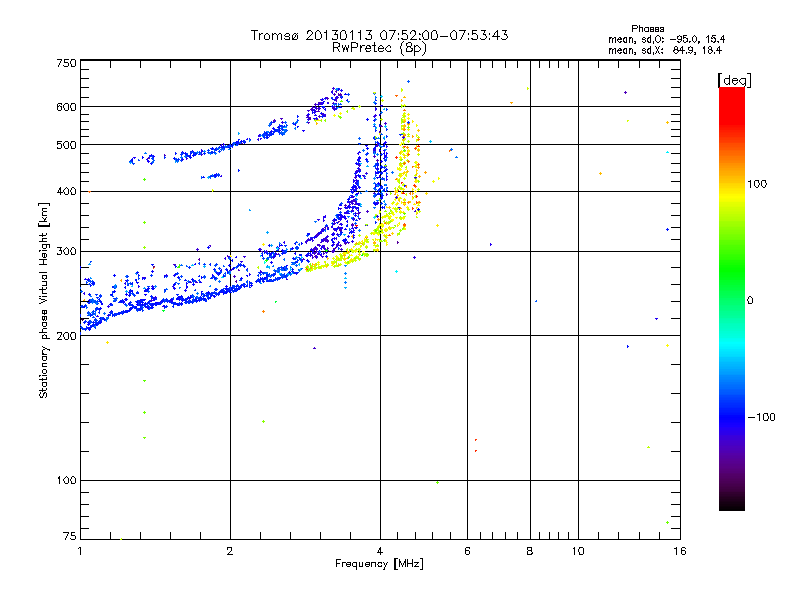
Task: Click x-axis tick label '10'
Action: [x=578, y=551]
